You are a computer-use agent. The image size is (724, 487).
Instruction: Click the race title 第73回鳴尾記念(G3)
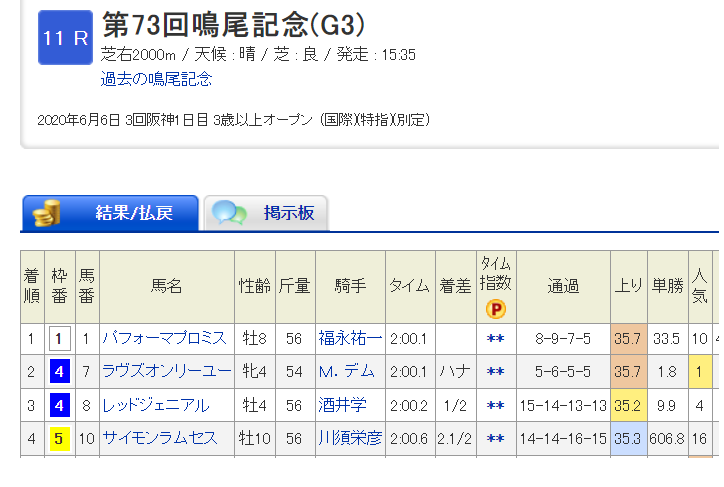pos(234,25)
